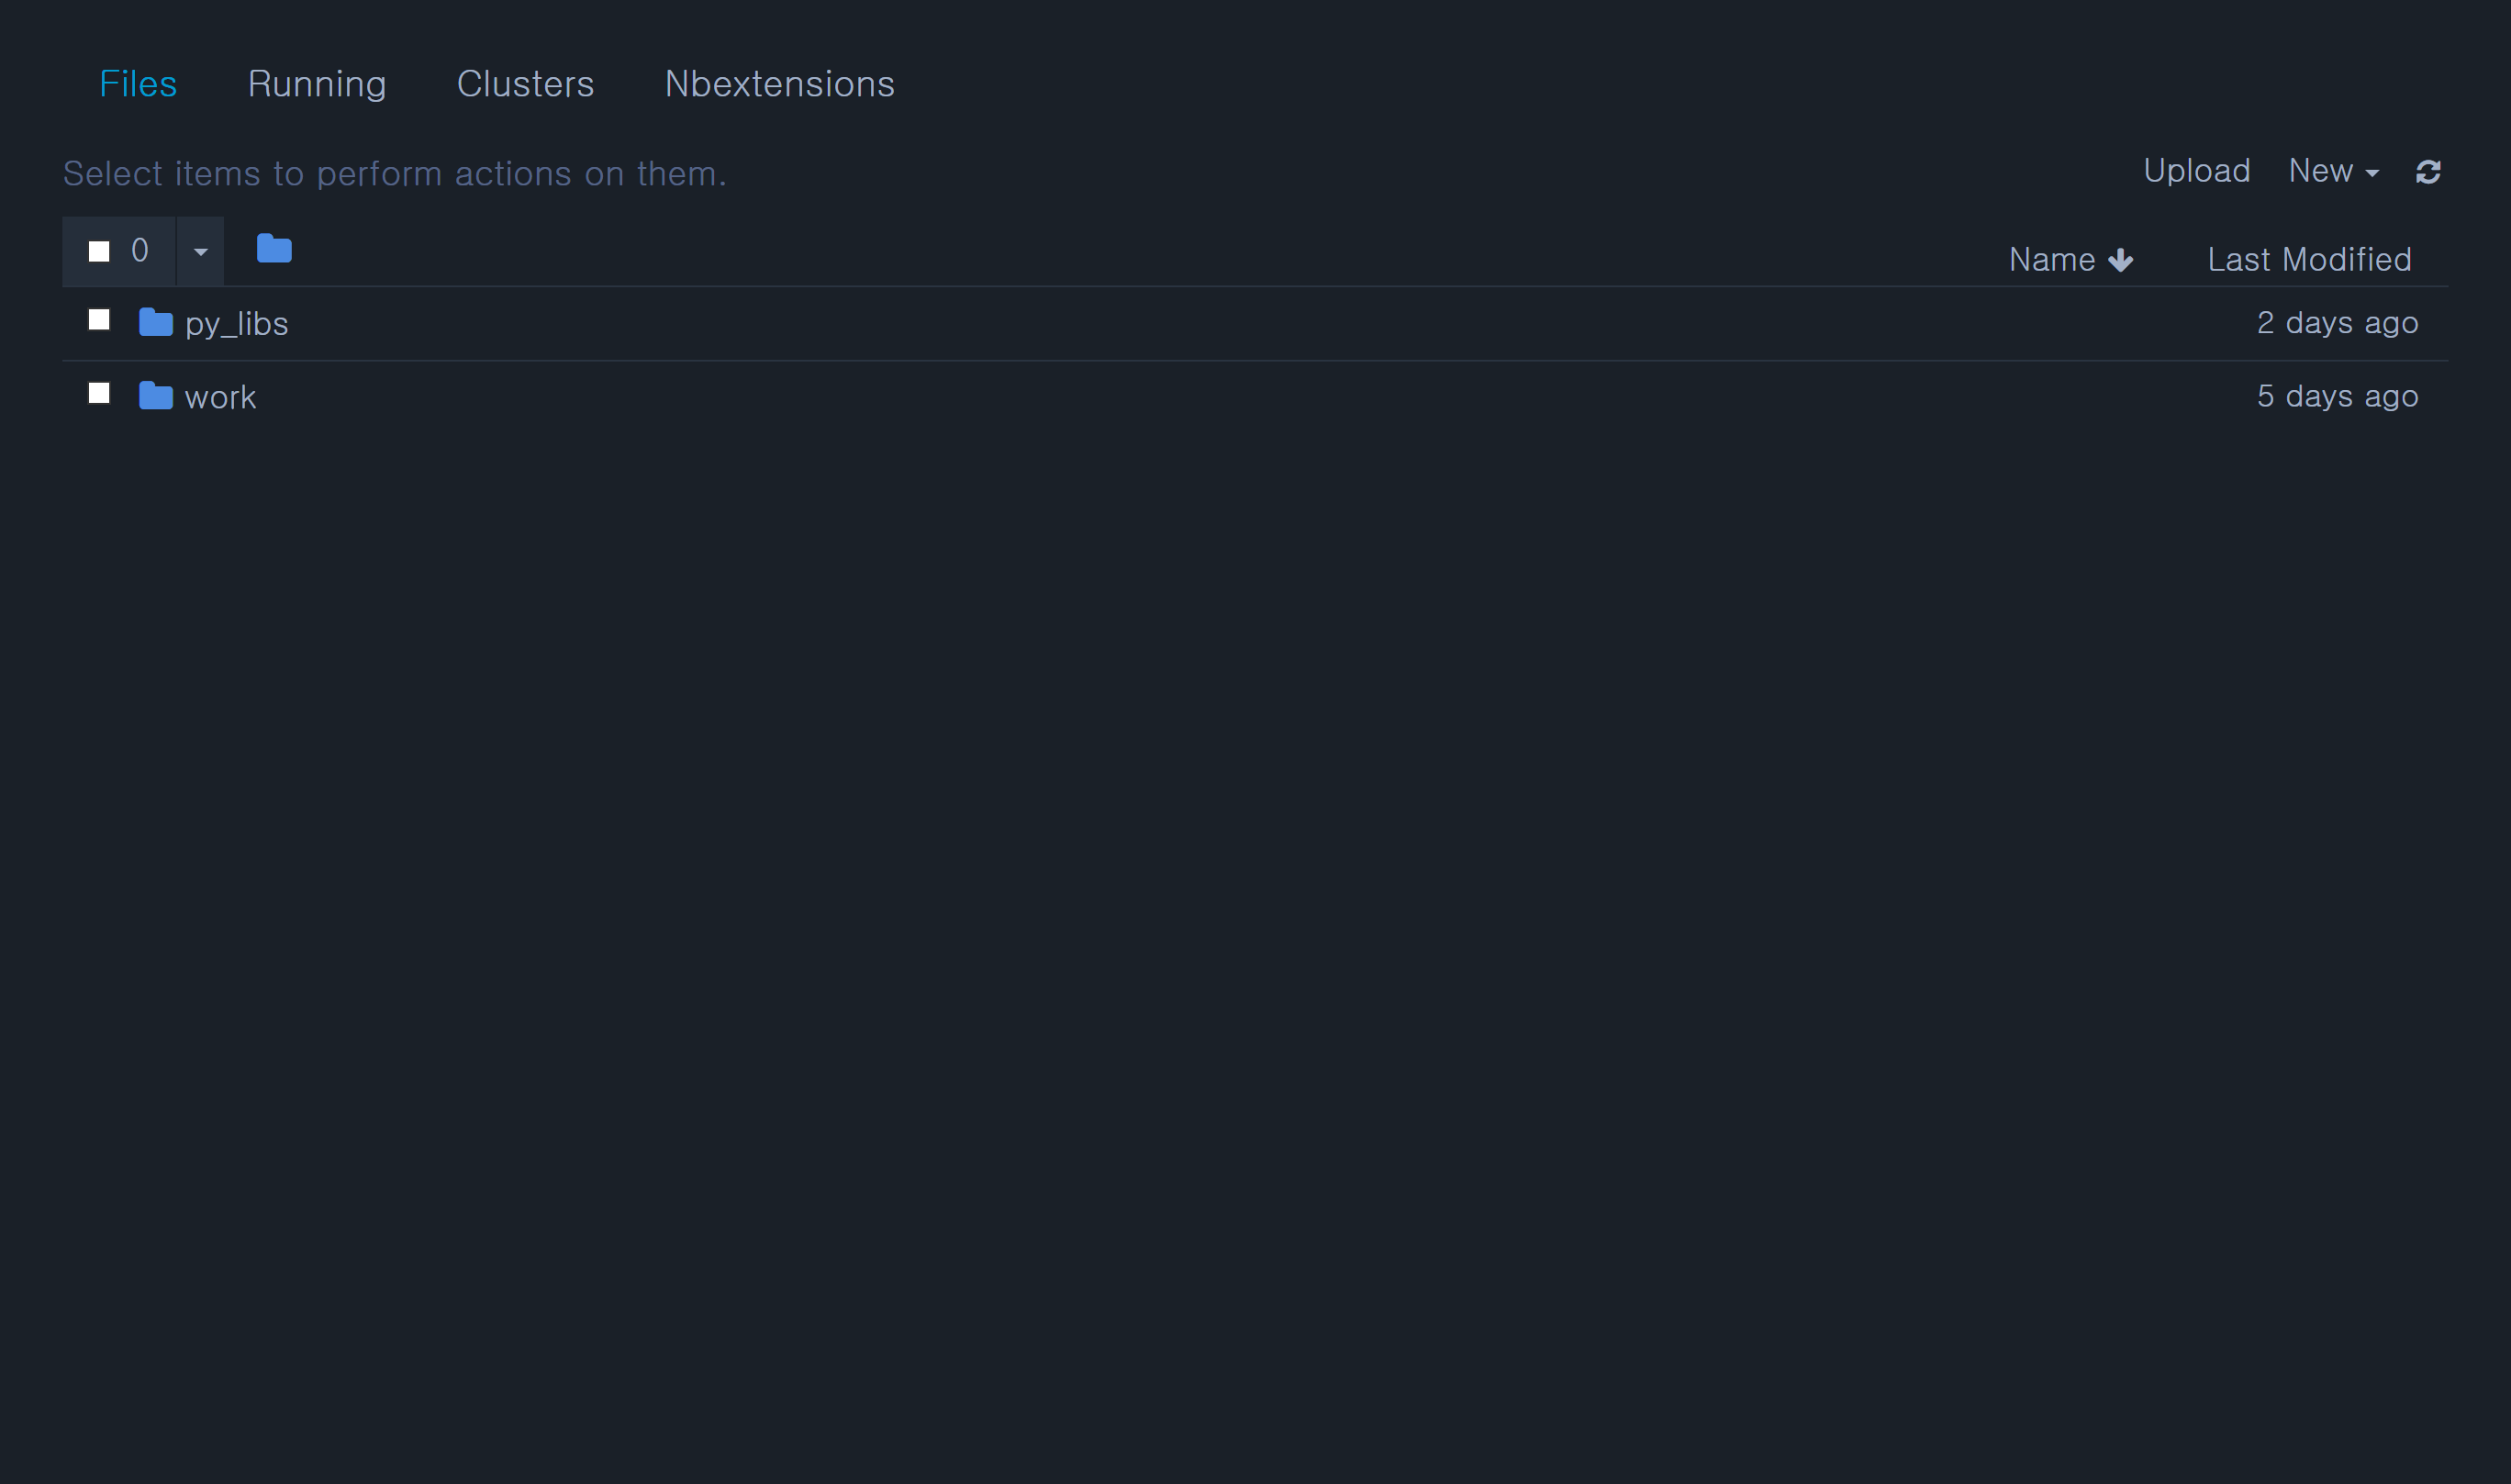The image size is (2511, 1484).
Task: Open the work folder link
Action: point(221,398)
